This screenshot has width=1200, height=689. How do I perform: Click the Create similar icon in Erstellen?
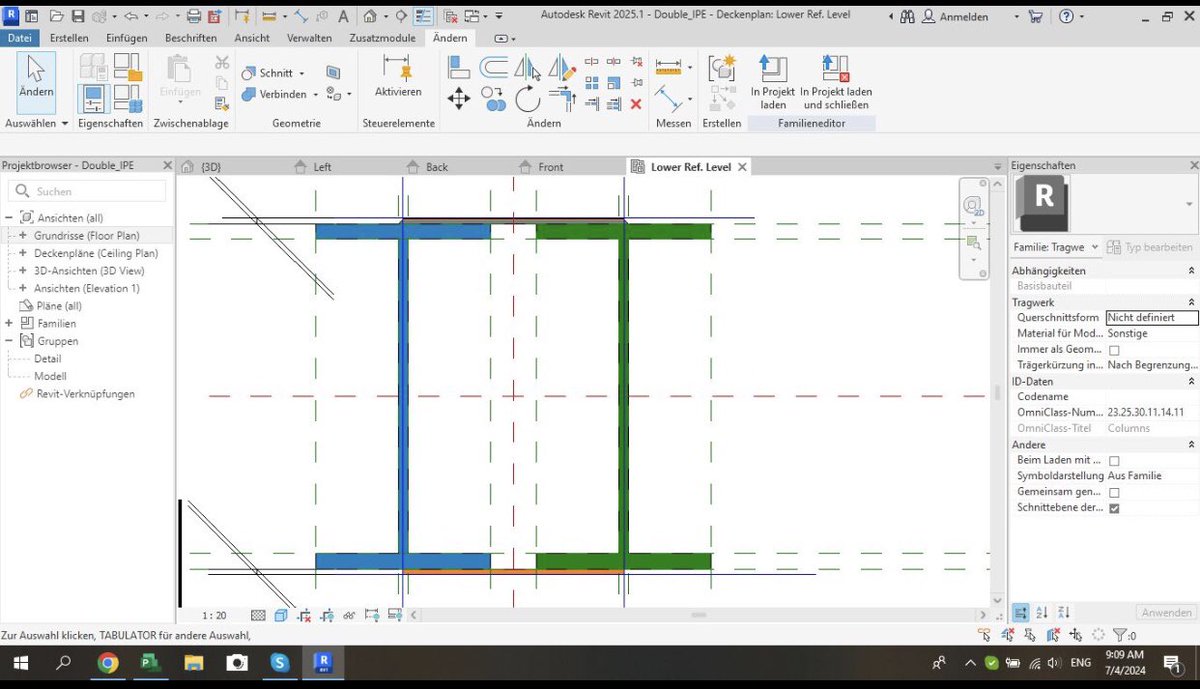click(x=722, y=68)
